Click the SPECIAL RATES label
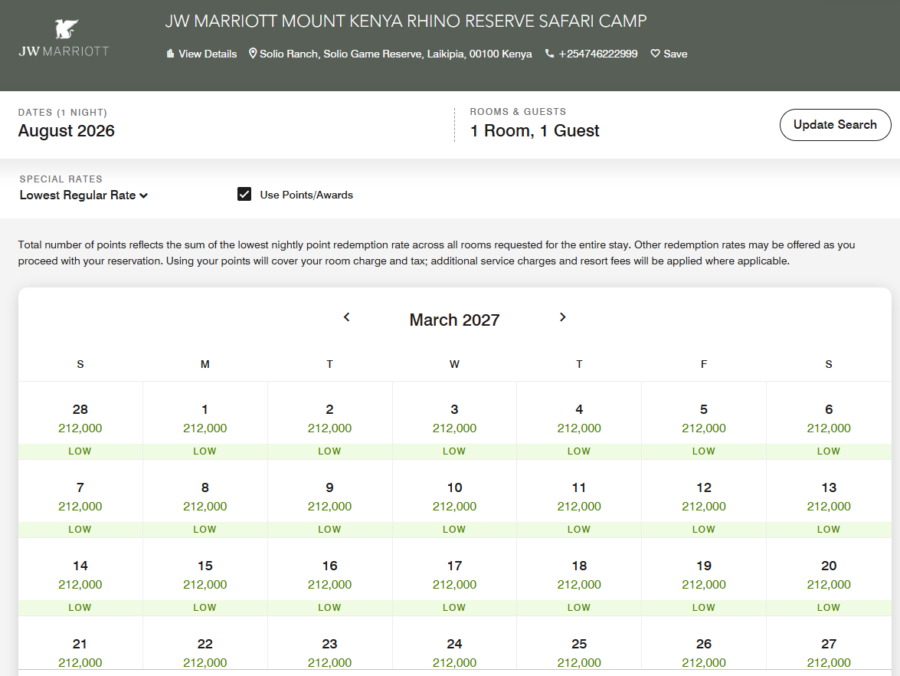The image size is (900, 676). pyautogui.click(x=61, y=179)
